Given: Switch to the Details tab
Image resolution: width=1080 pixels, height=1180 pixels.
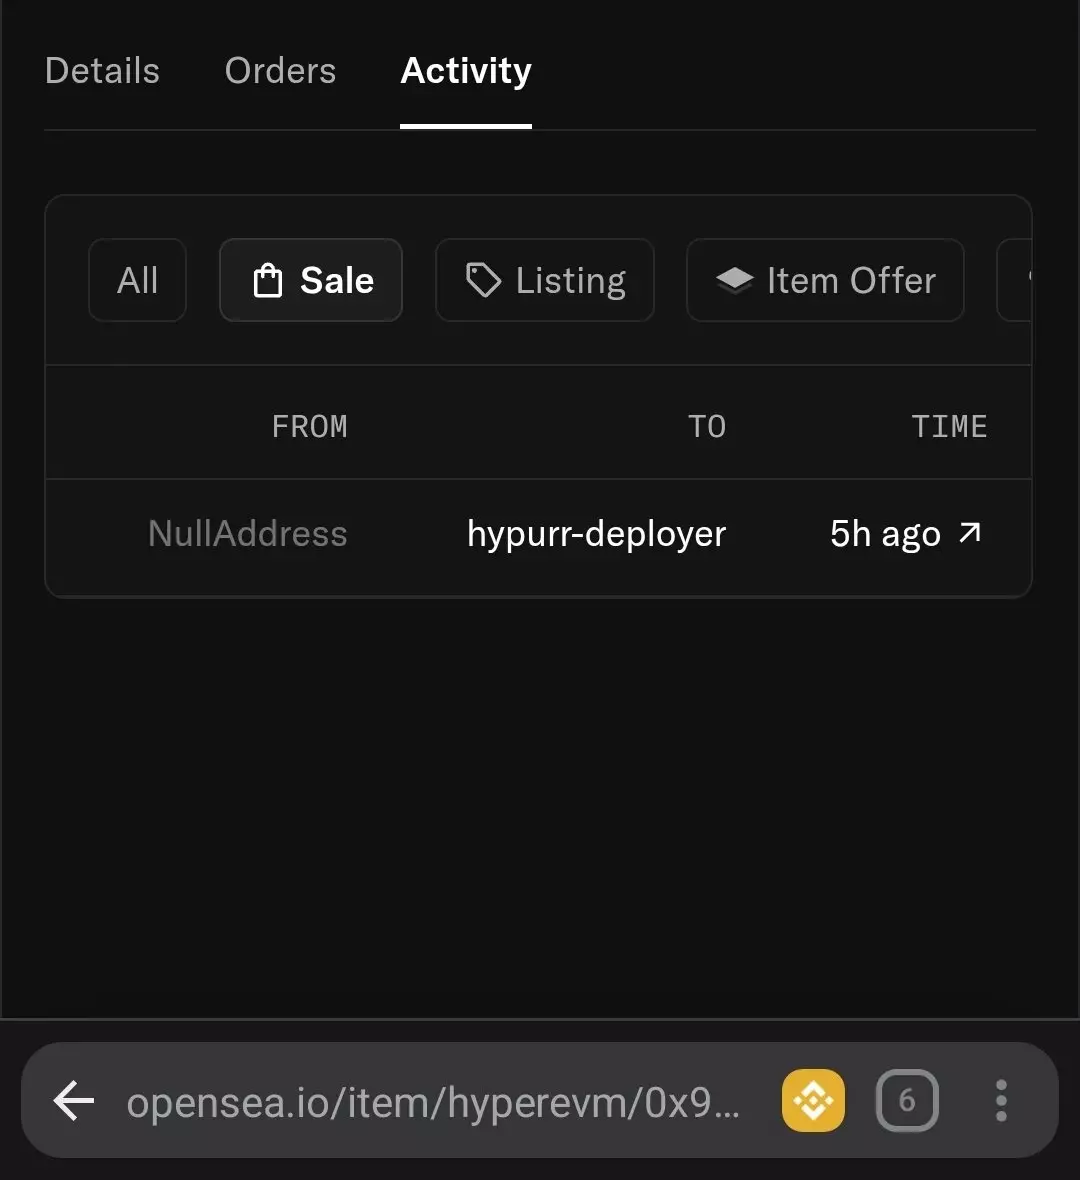Looking at the screenshot, I should coord(102,71).
